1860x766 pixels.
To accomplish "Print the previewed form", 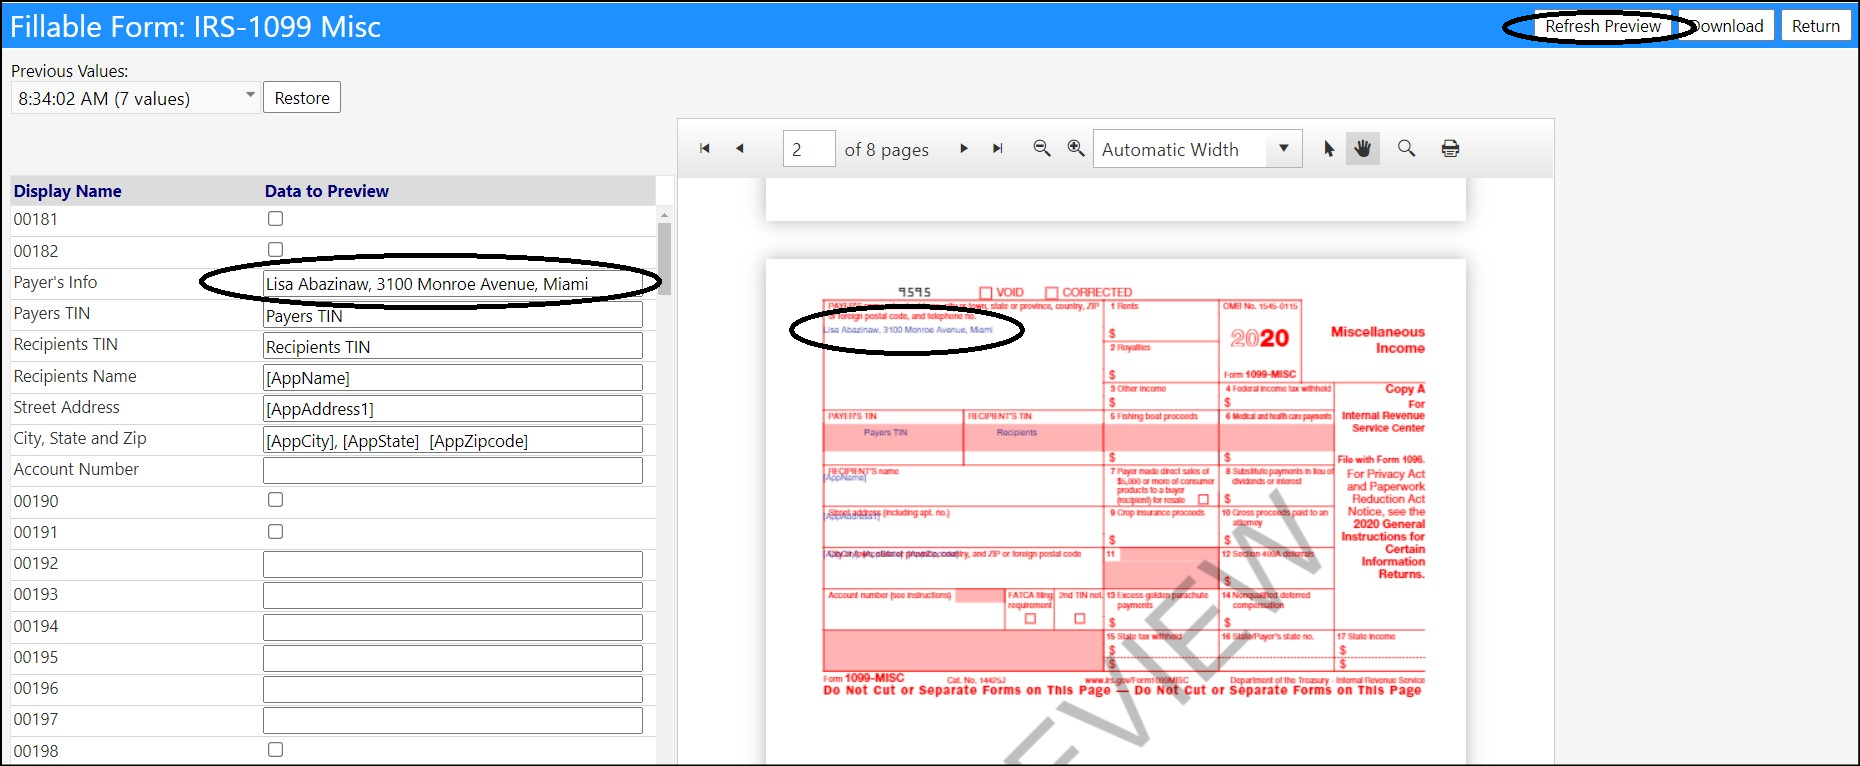I will tap(1450, 149).
